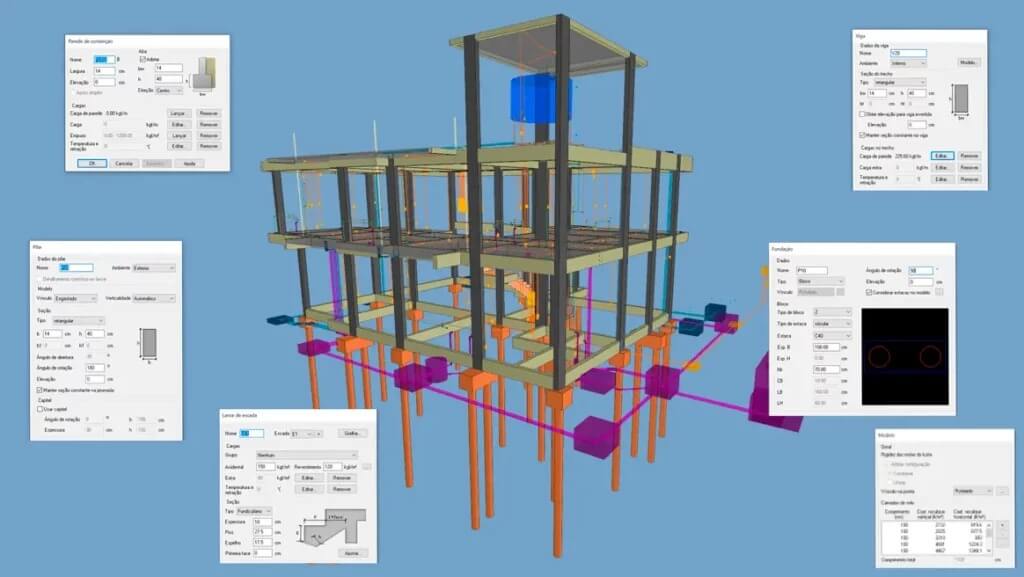The width and height of the screenshot is (1024, 577).
Task: Open the Verticalidade dropdown in the Pilar dialog
Action: 154,298
